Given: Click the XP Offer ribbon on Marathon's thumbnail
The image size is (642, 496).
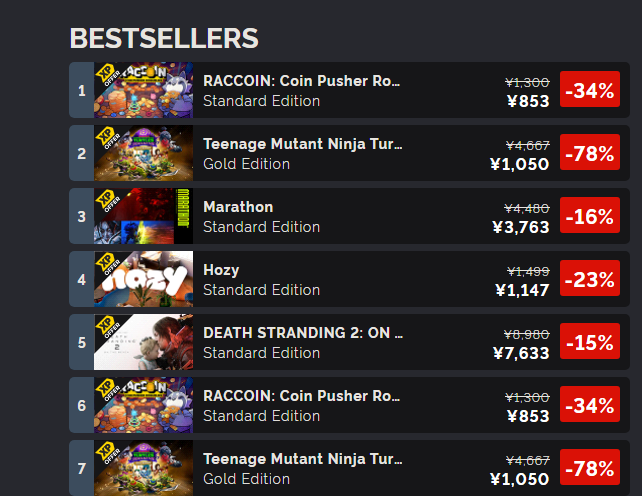Looking at the screenshot, I should pyautogui.click(x=106, y=201).
